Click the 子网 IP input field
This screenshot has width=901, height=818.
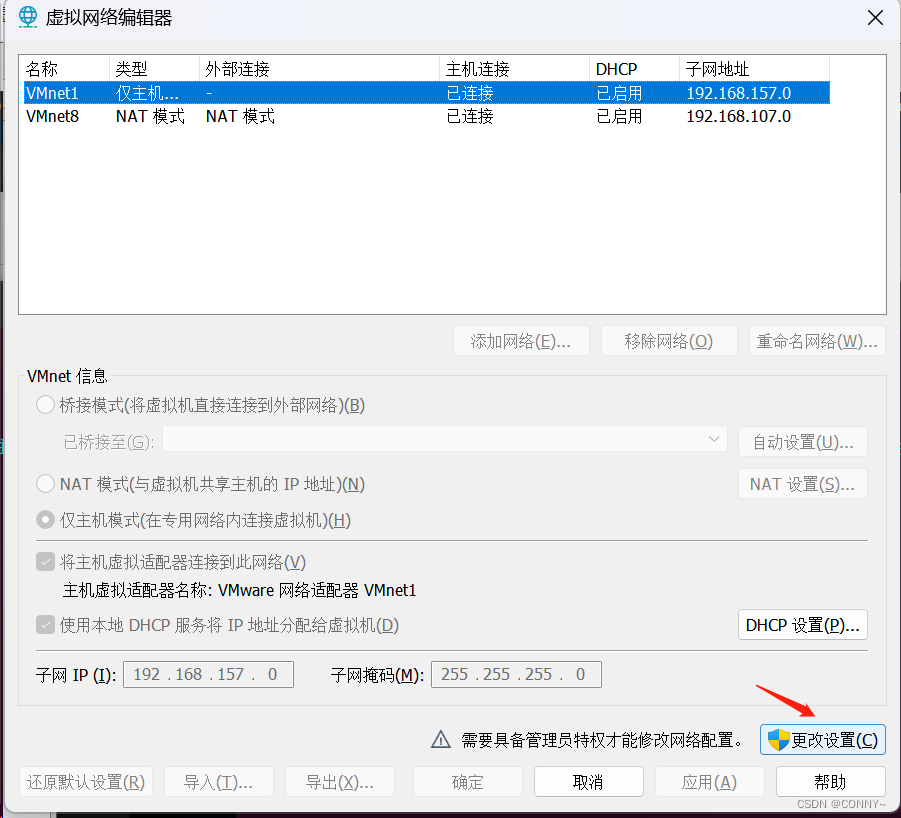tap(208, 674)
